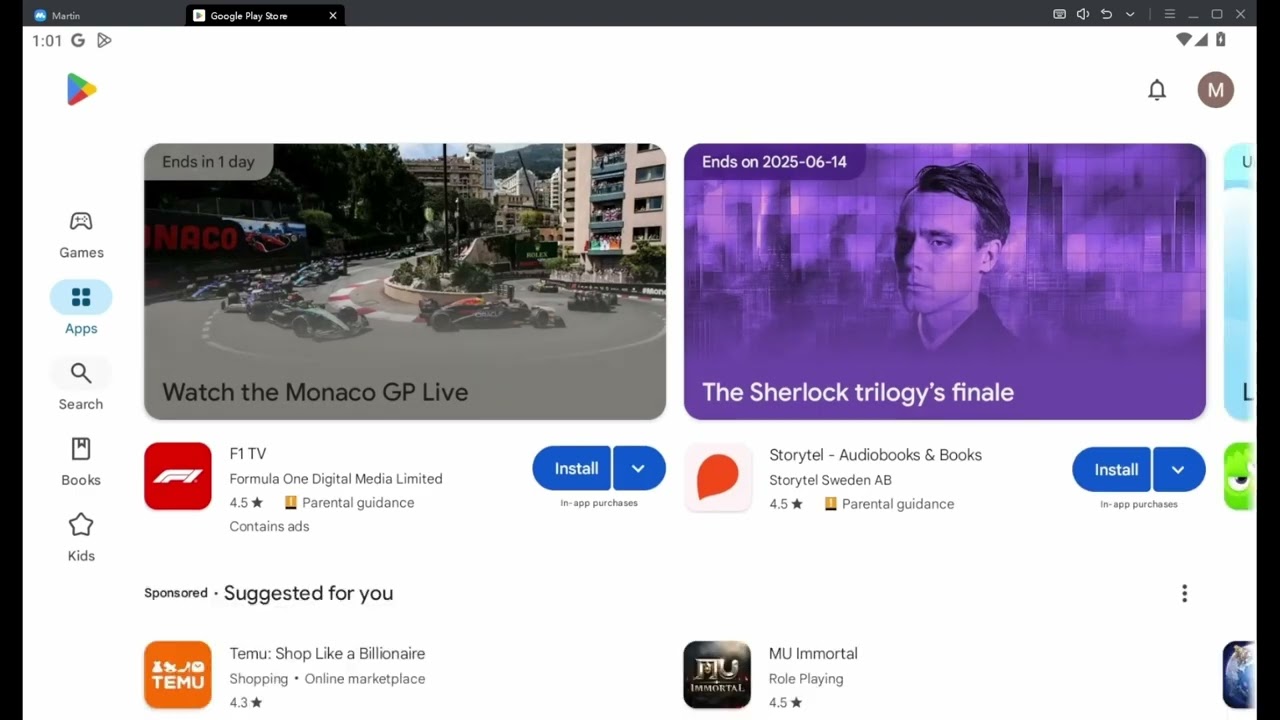Click the 1:01 clock in the status bar
The height and width of the screenshot is (720, 1280).
(x=47, y=41)
